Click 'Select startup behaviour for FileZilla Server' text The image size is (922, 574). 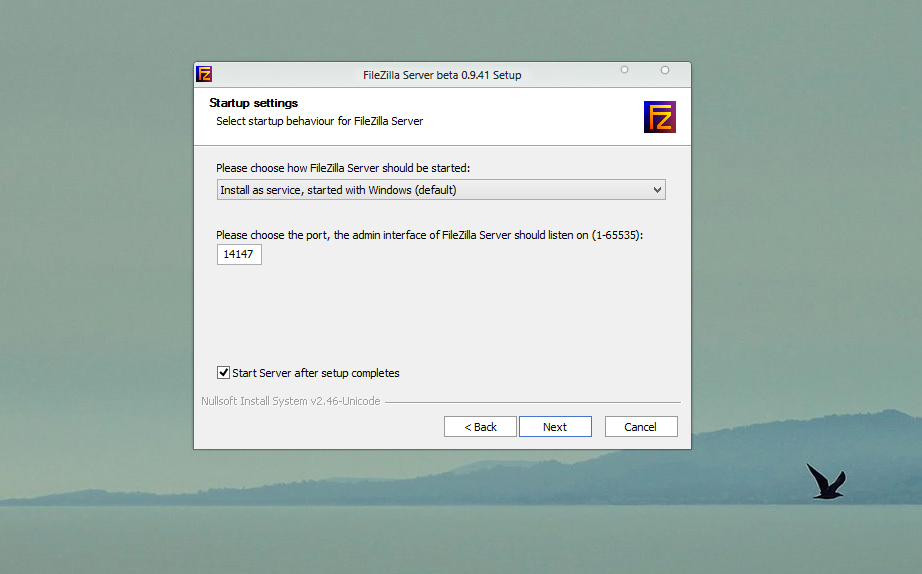[319, 121]
